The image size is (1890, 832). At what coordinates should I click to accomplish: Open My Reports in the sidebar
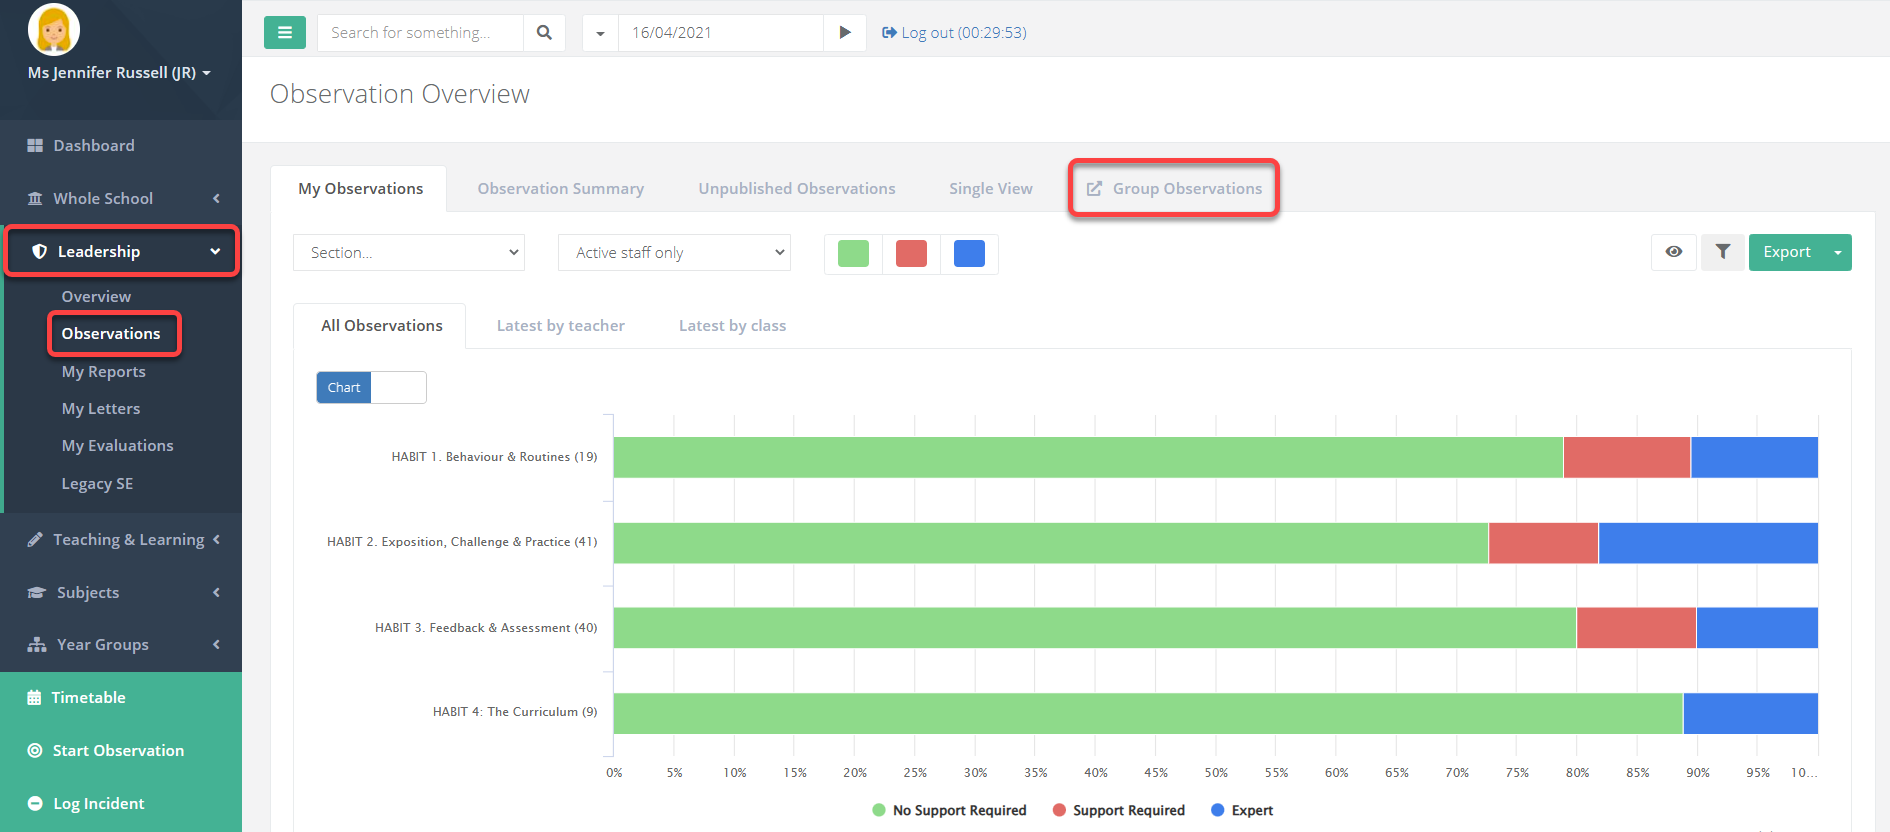point(103,371)
